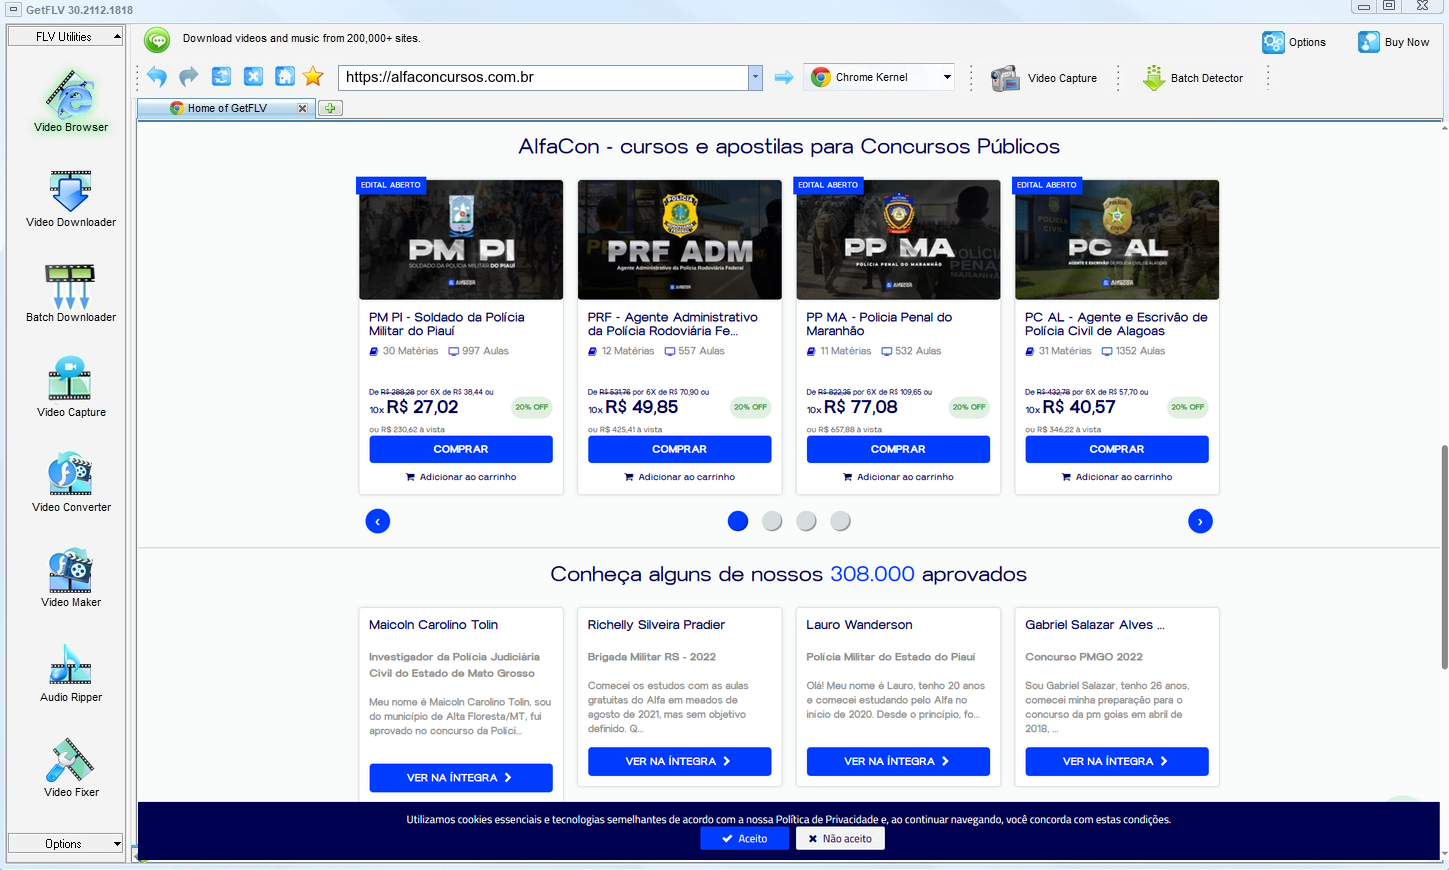
Task: Navigate with the blue go arrow
Action: click(x=784, y=77)
